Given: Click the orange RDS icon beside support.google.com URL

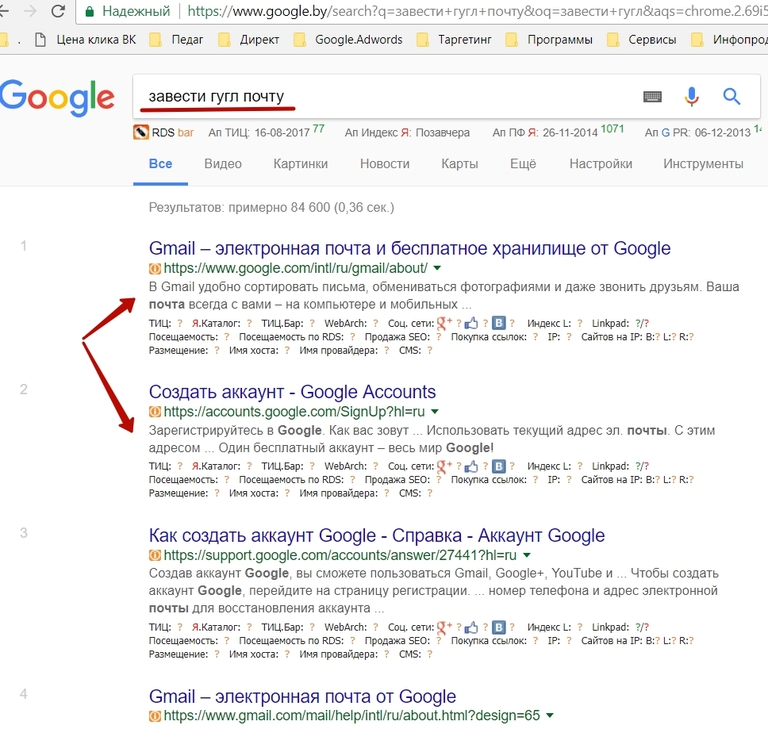Looking at the screenshot, I should click(155, 555).
